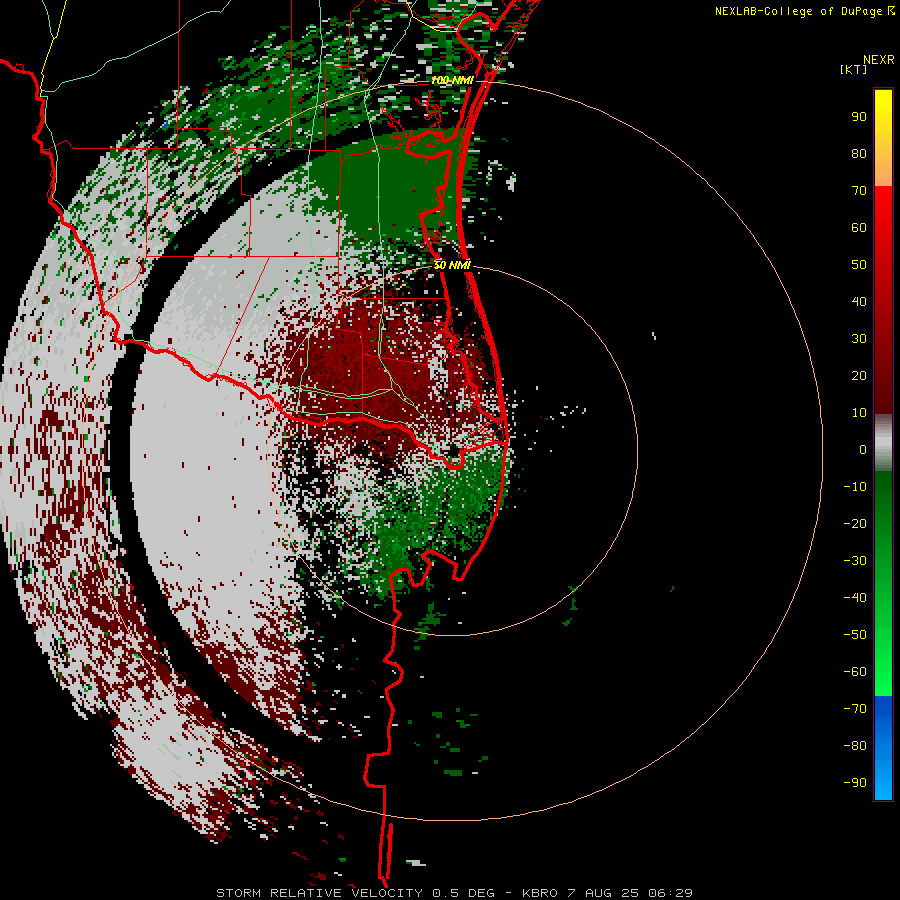Screen dimensions: 900x900
Task: Click the -70 value on the velocity scale
Action: click(x=855, y=709)
